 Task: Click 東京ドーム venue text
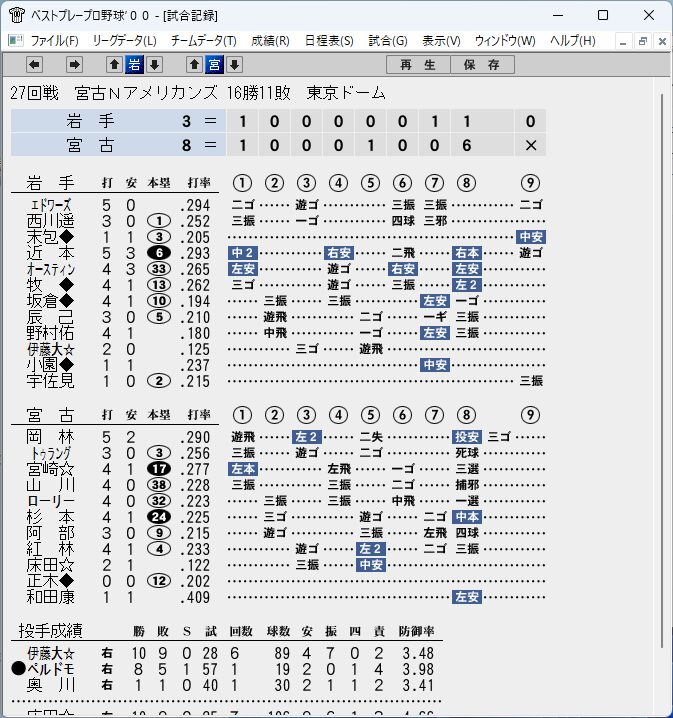[x=346, y=93]
